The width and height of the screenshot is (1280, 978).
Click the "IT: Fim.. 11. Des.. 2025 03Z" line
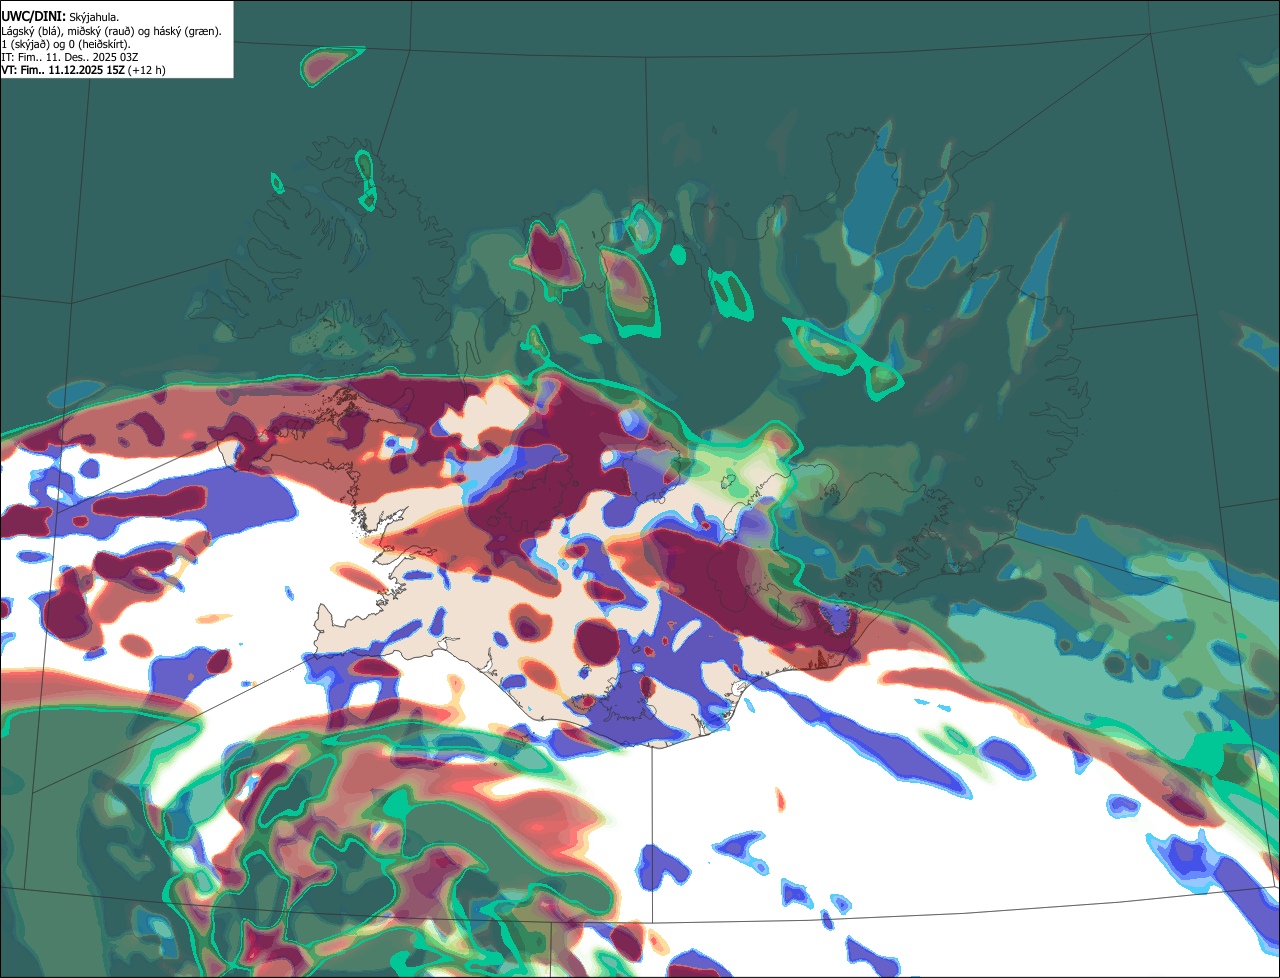(x=70, y=58)
